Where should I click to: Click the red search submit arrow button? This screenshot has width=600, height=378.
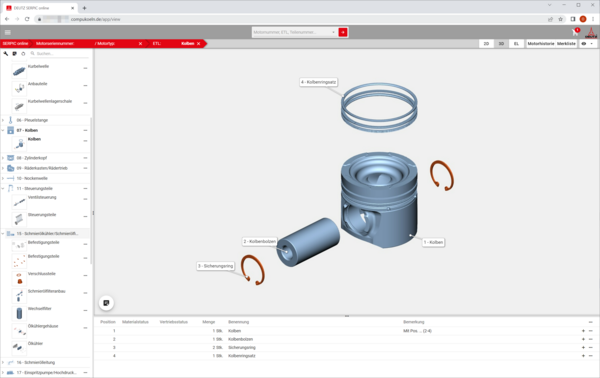point(343,33)
